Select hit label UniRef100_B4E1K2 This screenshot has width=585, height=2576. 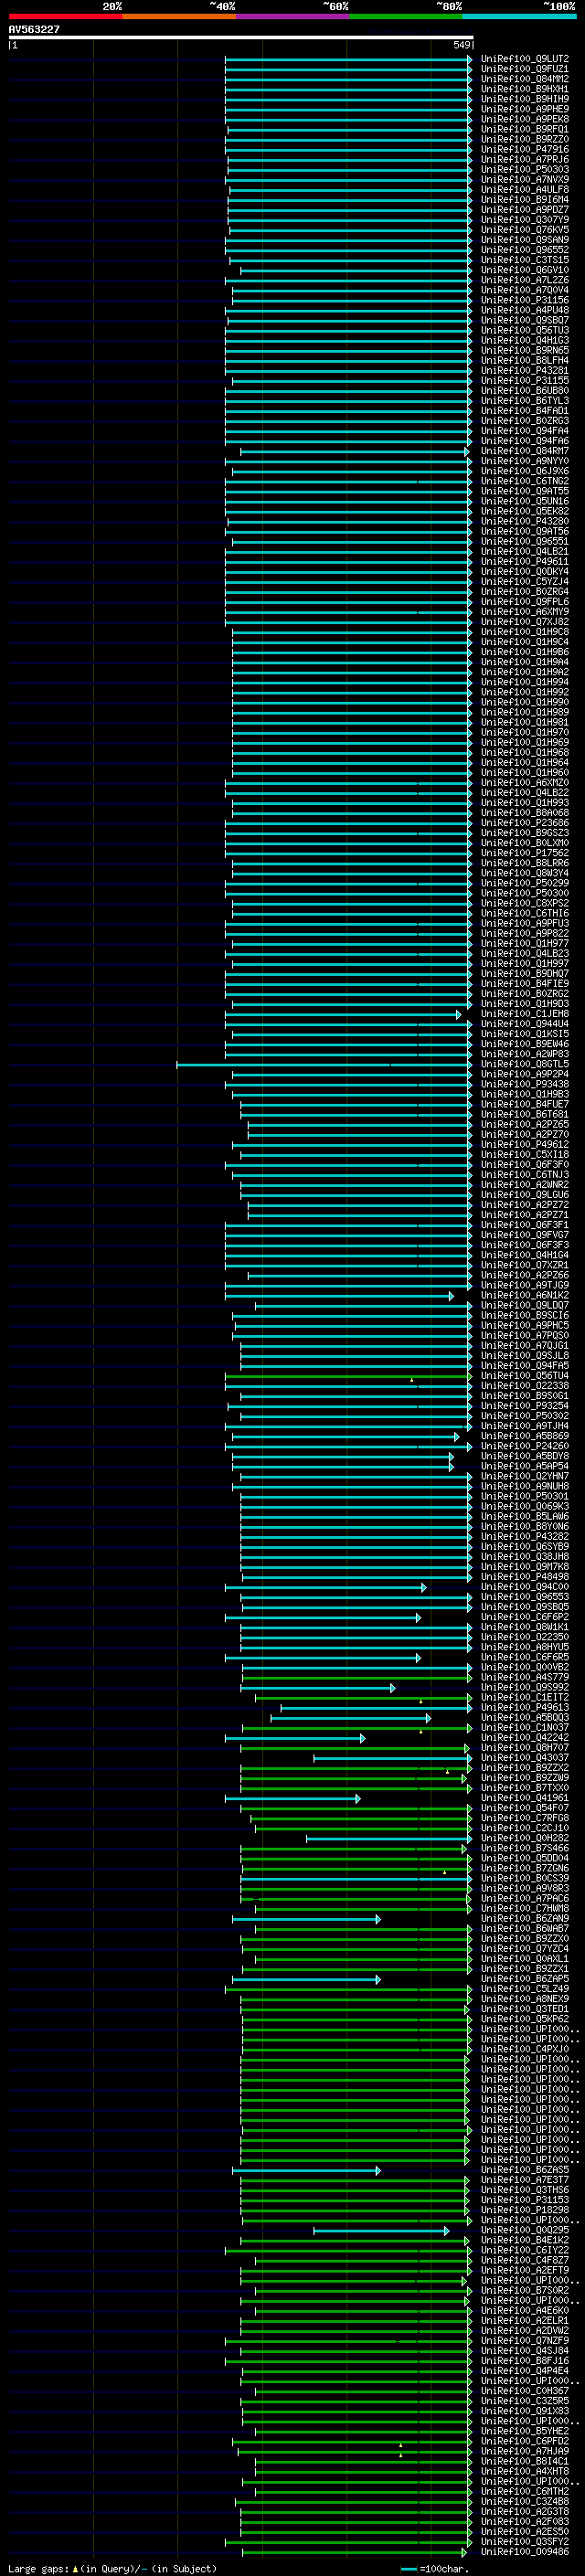525,2241
